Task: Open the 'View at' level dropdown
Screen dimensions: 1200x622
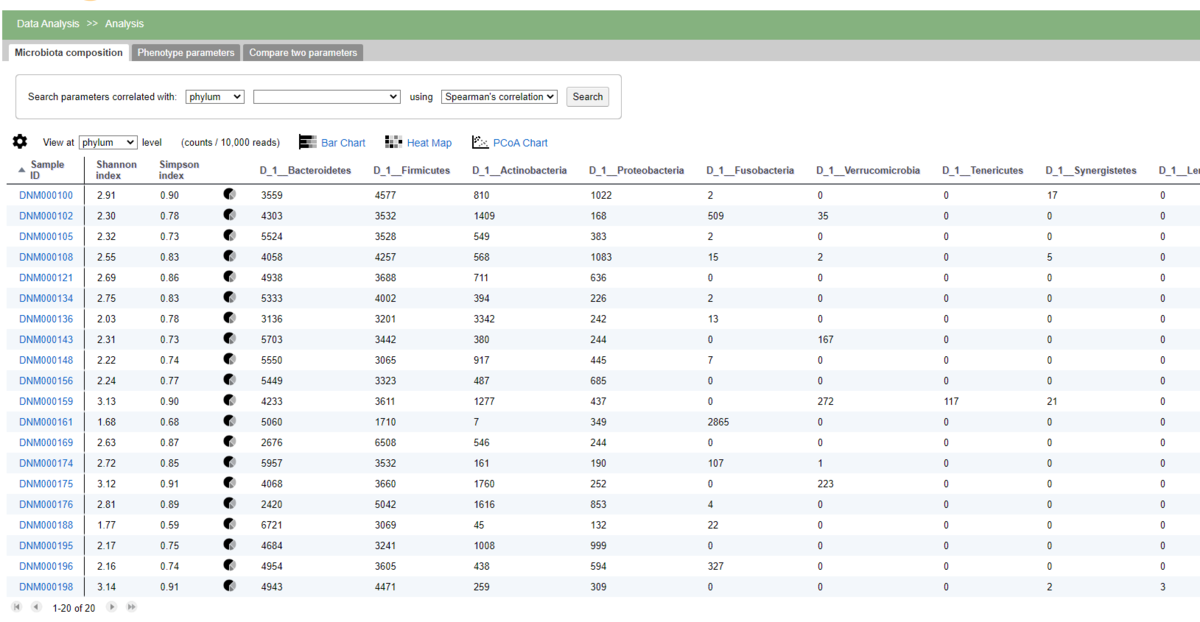Action: coord(108,143)
